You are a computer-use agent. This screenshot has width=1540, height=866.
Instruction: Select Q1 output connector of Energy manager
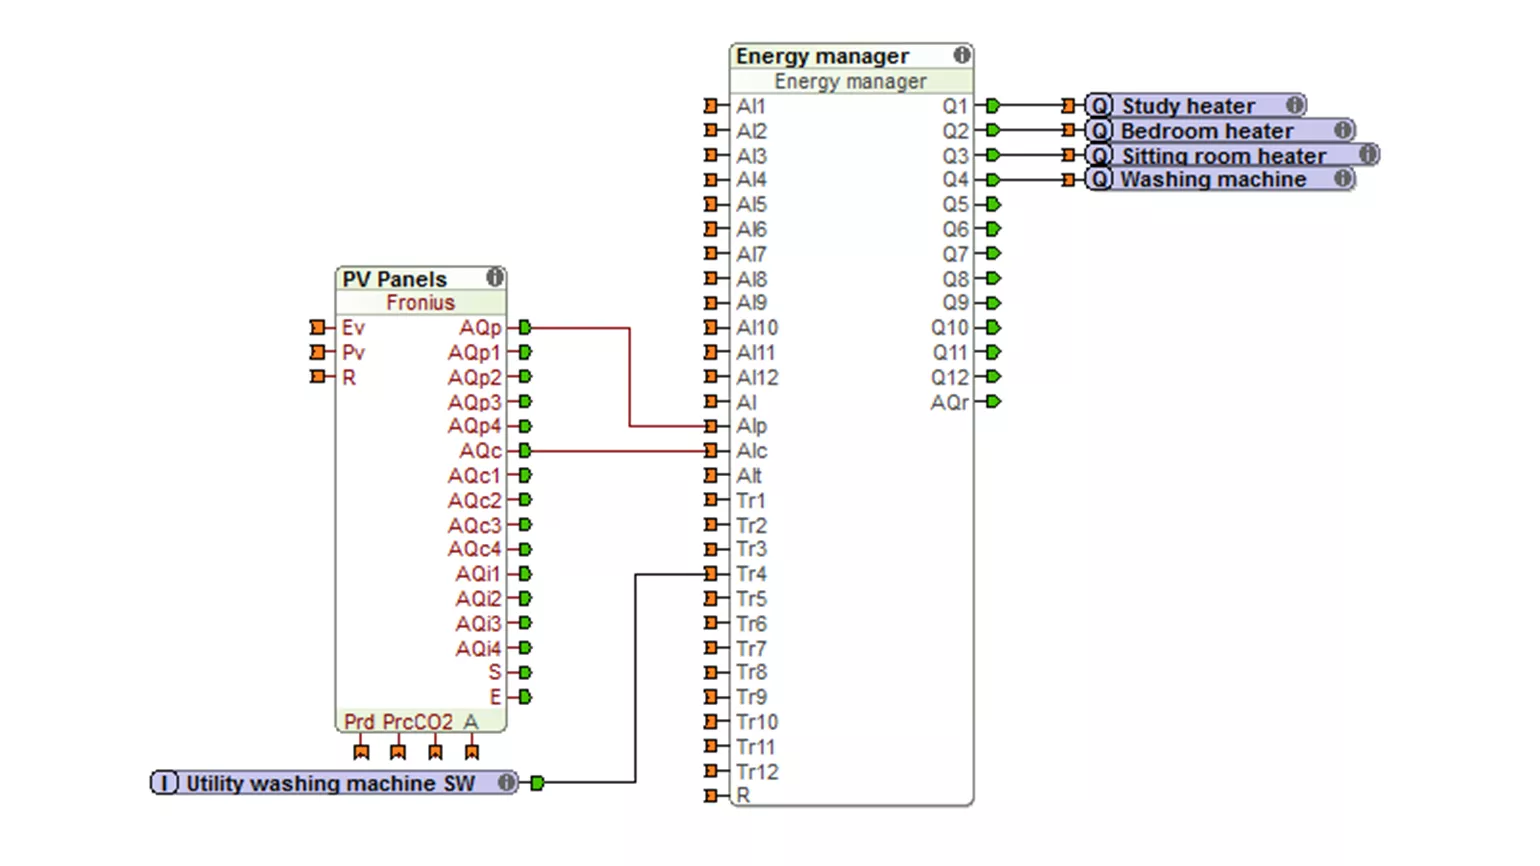click(x=993, y=105)
